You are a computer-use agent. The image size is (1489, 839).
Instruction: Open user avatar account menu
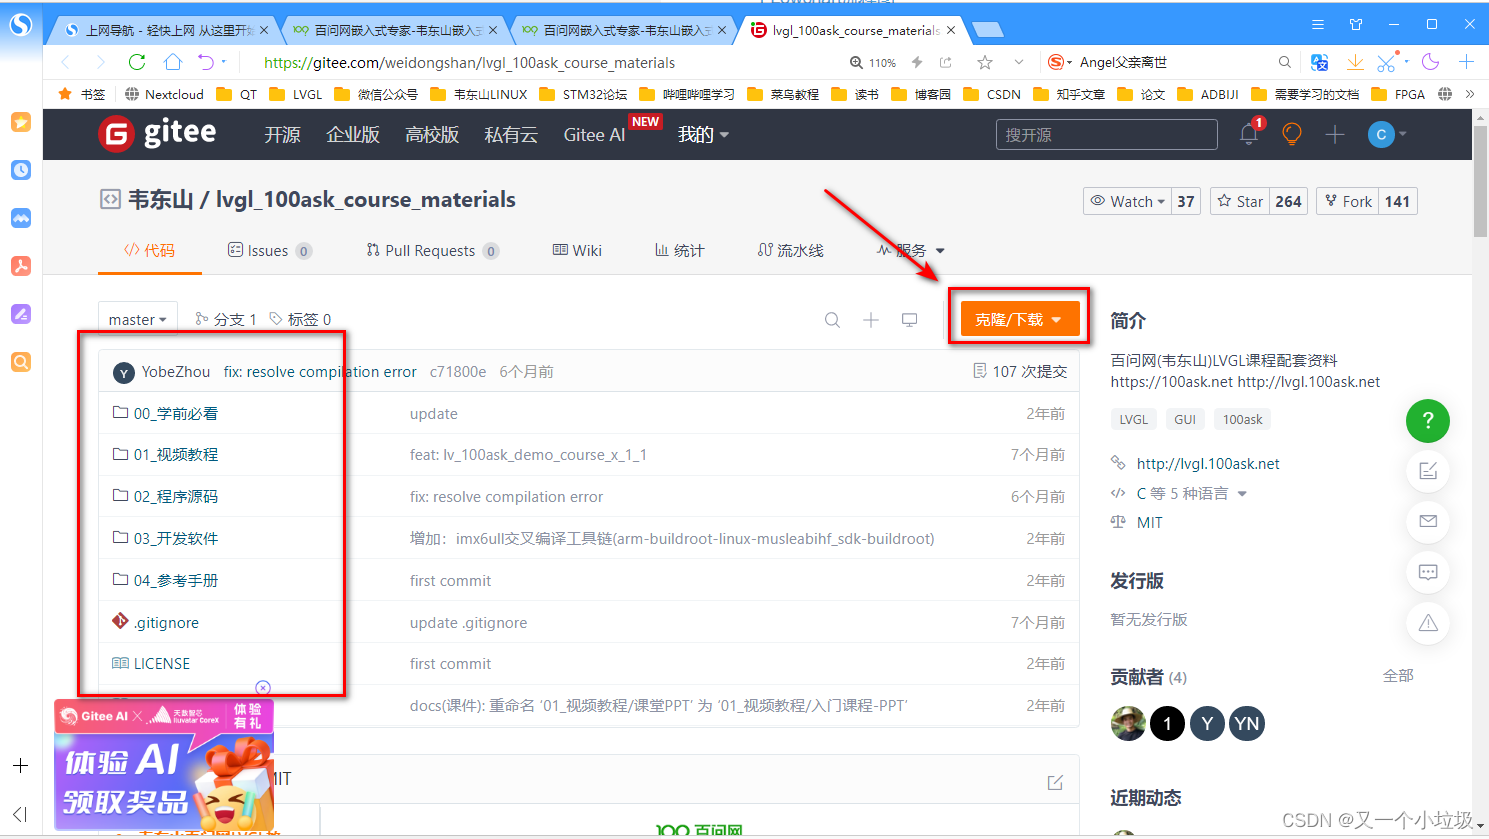(1387, 134)
